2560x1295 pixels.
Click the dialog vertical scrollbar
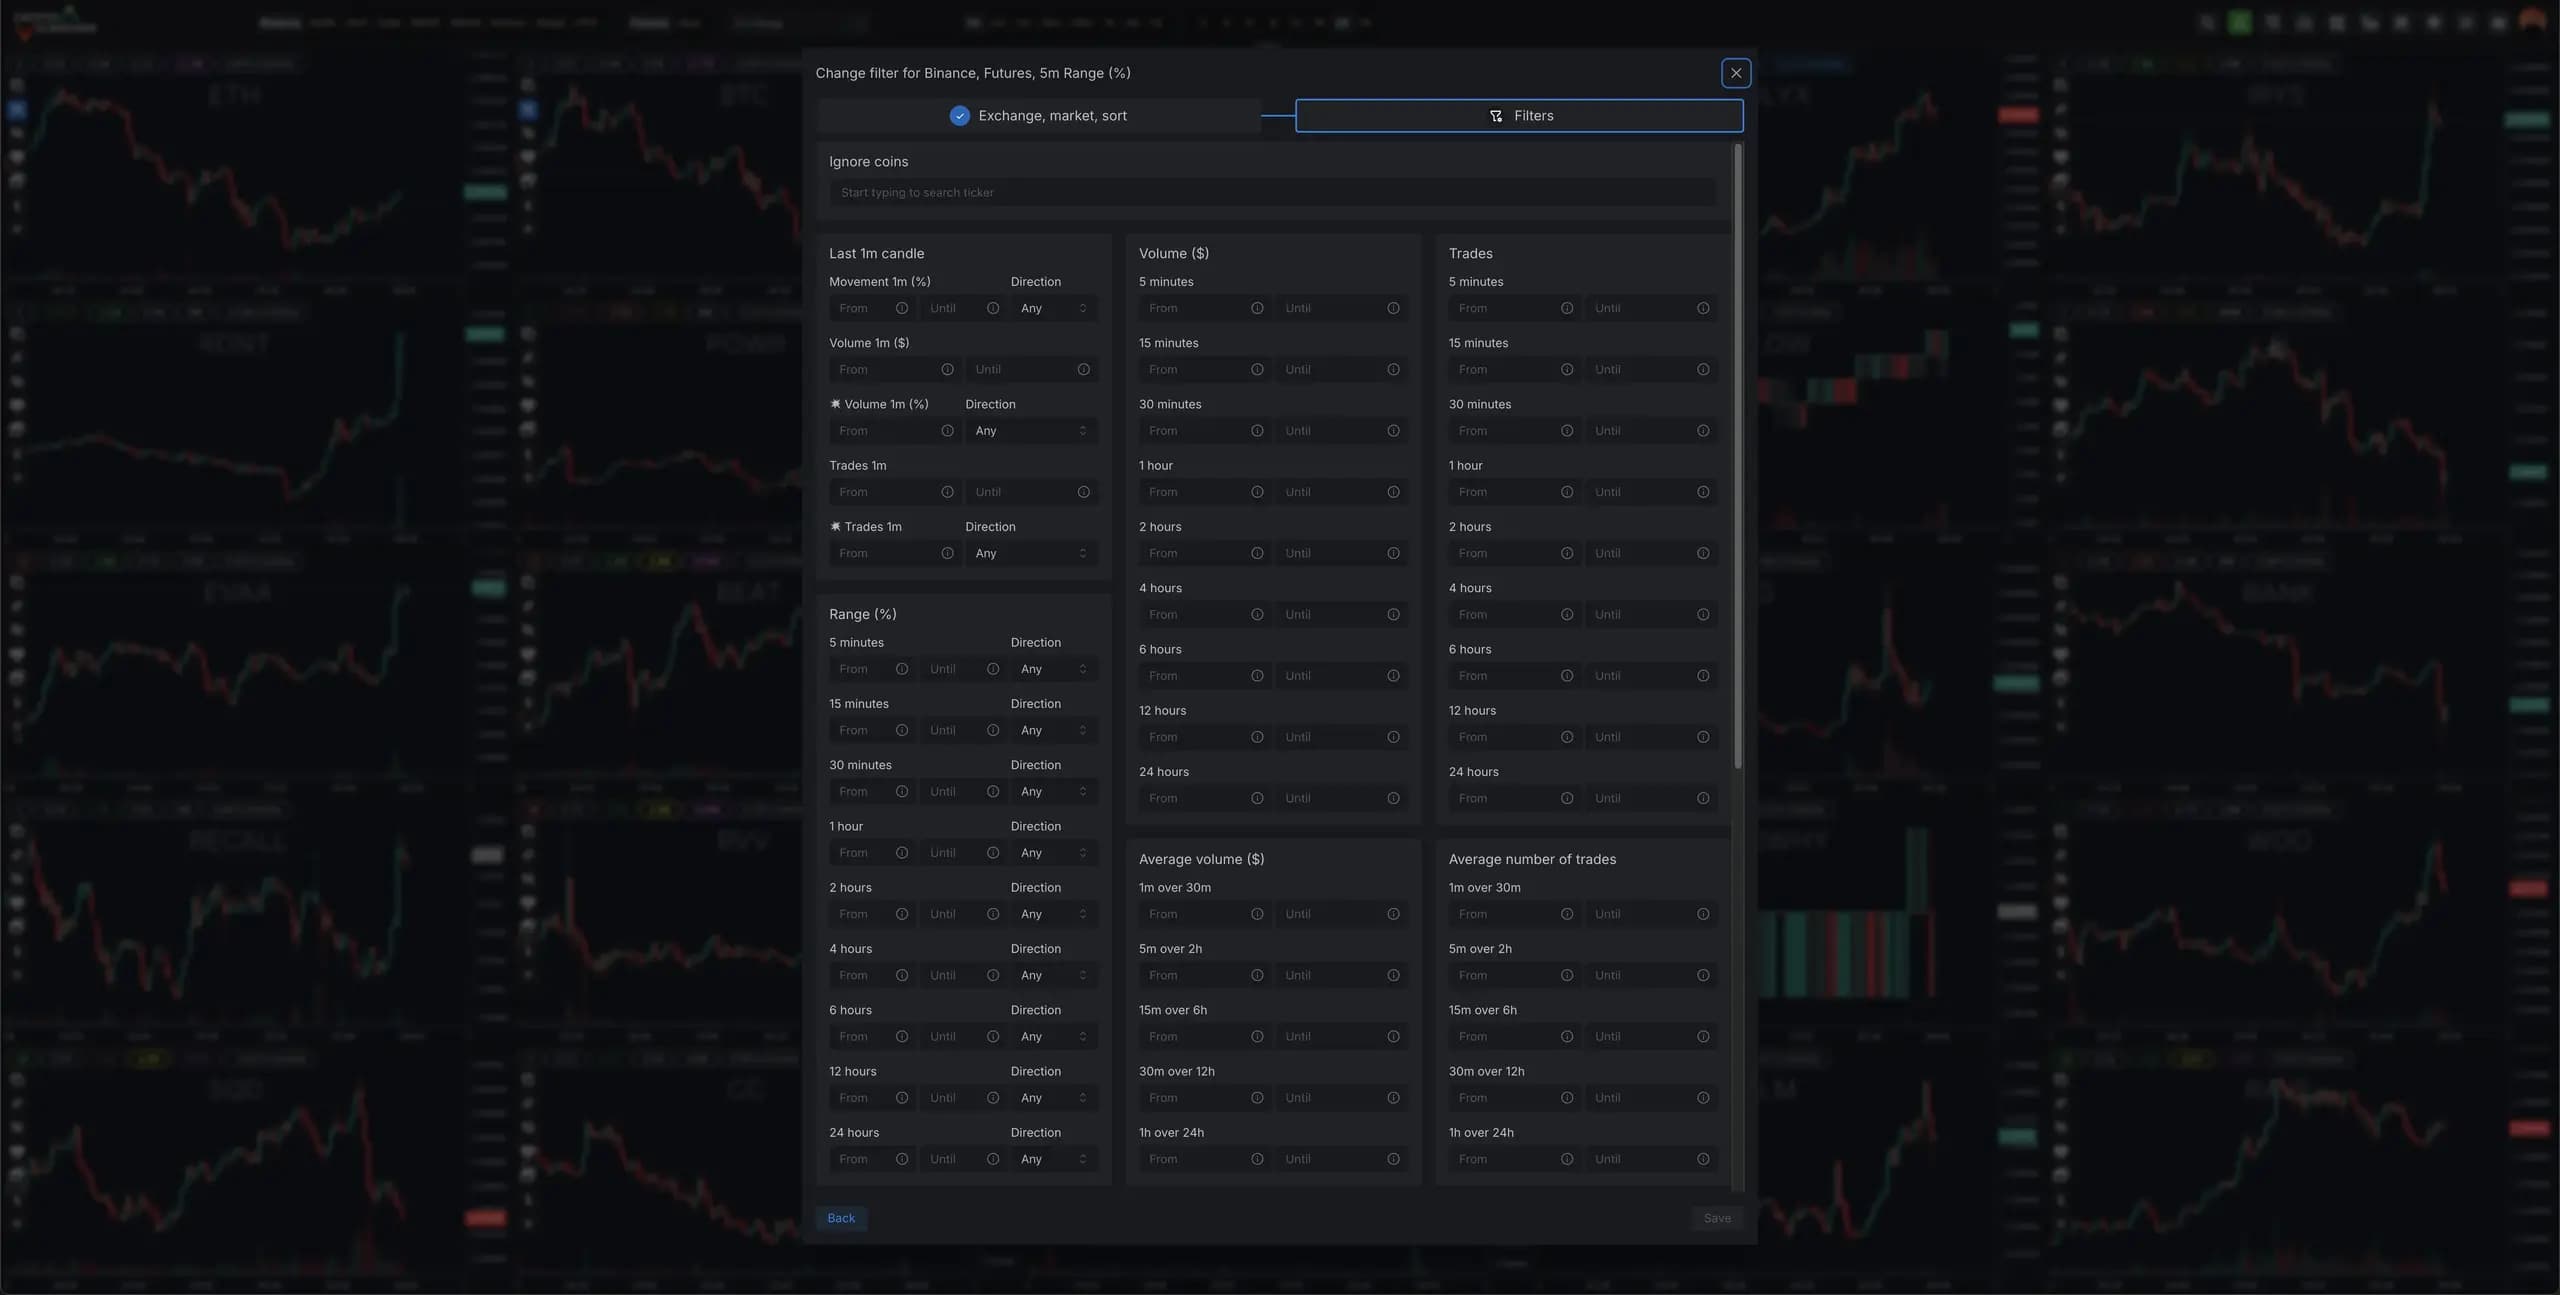[1738, 456]
